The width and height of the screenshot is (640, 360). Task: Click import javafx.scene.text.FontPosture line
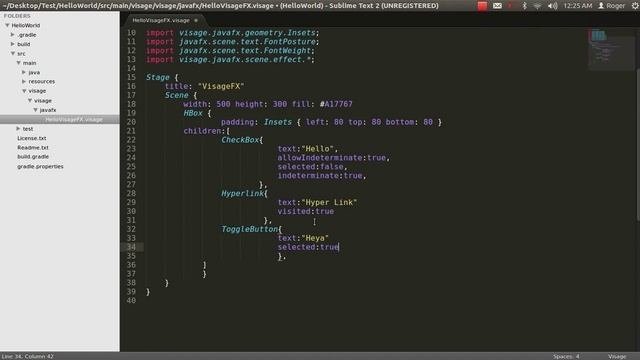[x=233, y=42]
